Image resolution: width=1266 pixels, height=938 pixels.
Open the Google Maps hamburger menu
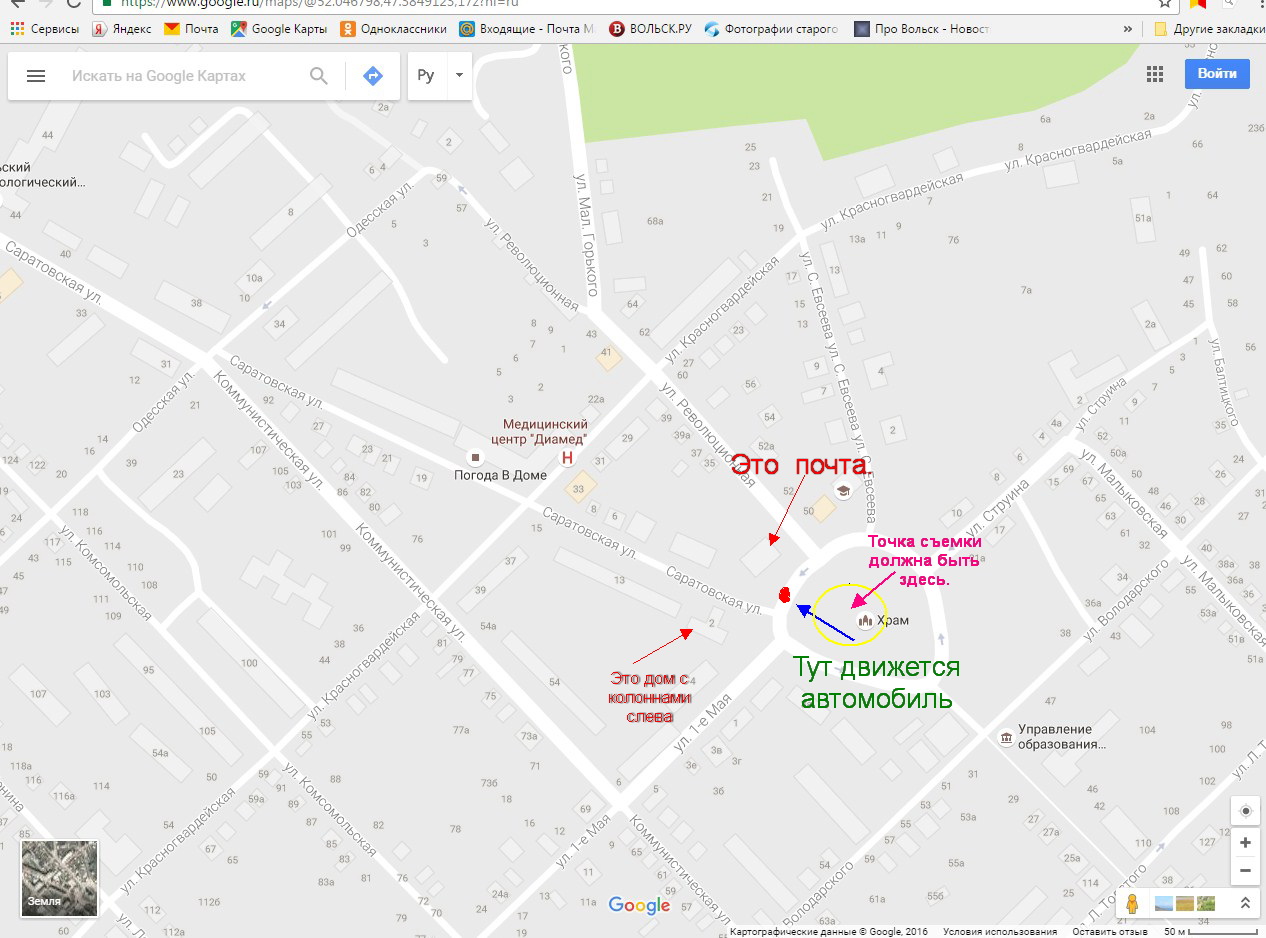(x=36, y=76)
